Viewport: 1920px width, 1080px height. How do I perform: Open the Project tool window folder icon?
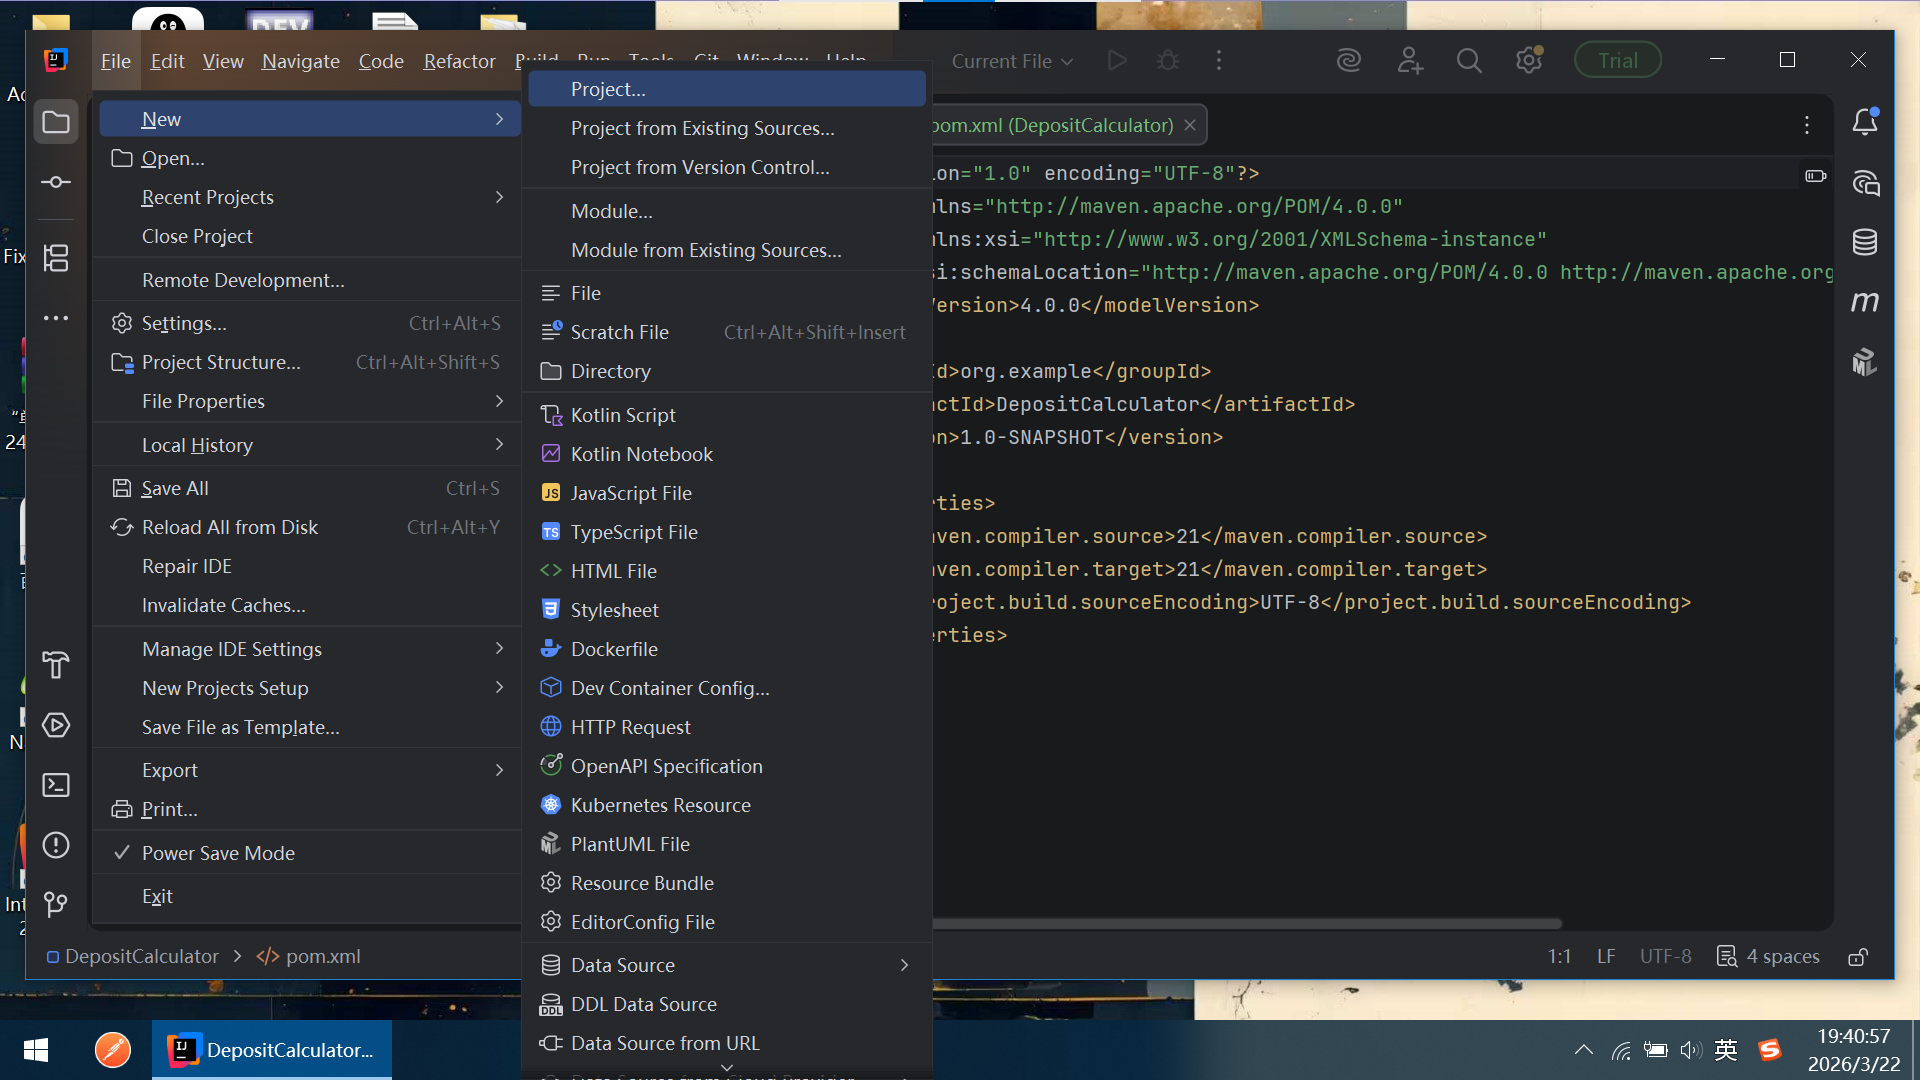56,122
